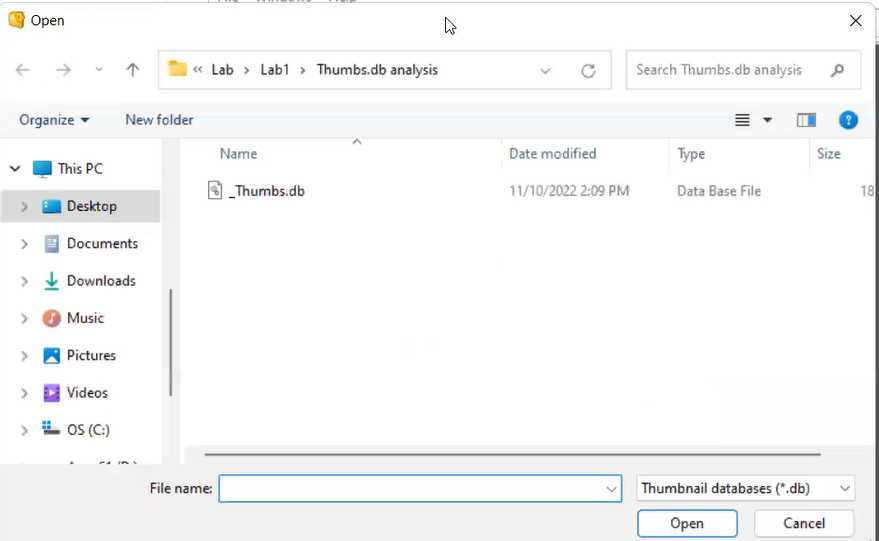This screenshot has height=541, width=879.
Task: Click the Open button
Action: point(687,523)
